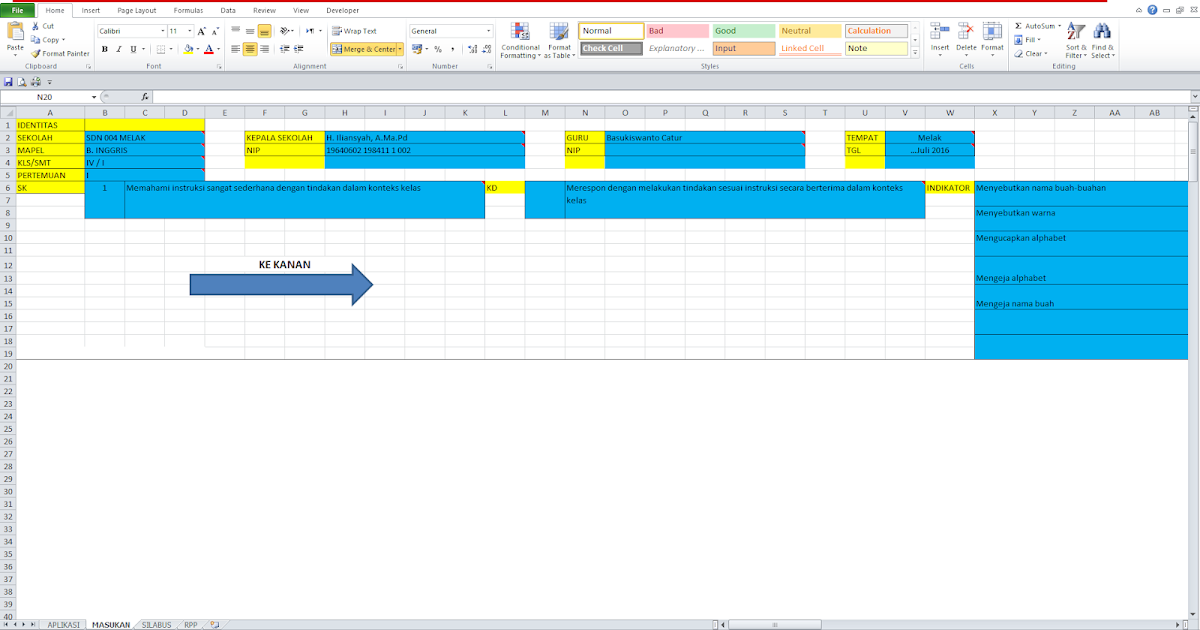Open the font size dropdown
1200x630 pixels.
point(189,31)
